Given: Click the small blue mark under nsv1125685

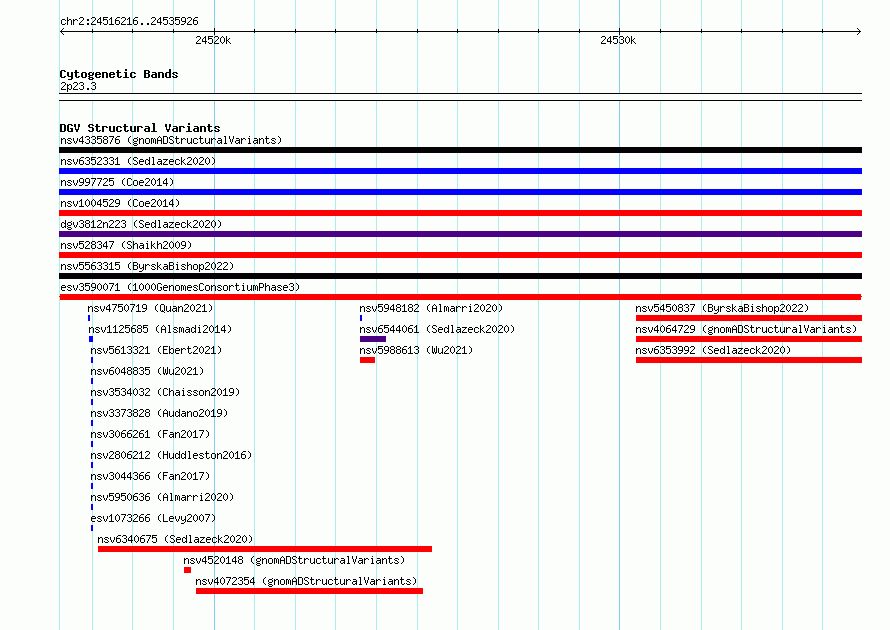Looking at the screenshot, I should point(91,339).
